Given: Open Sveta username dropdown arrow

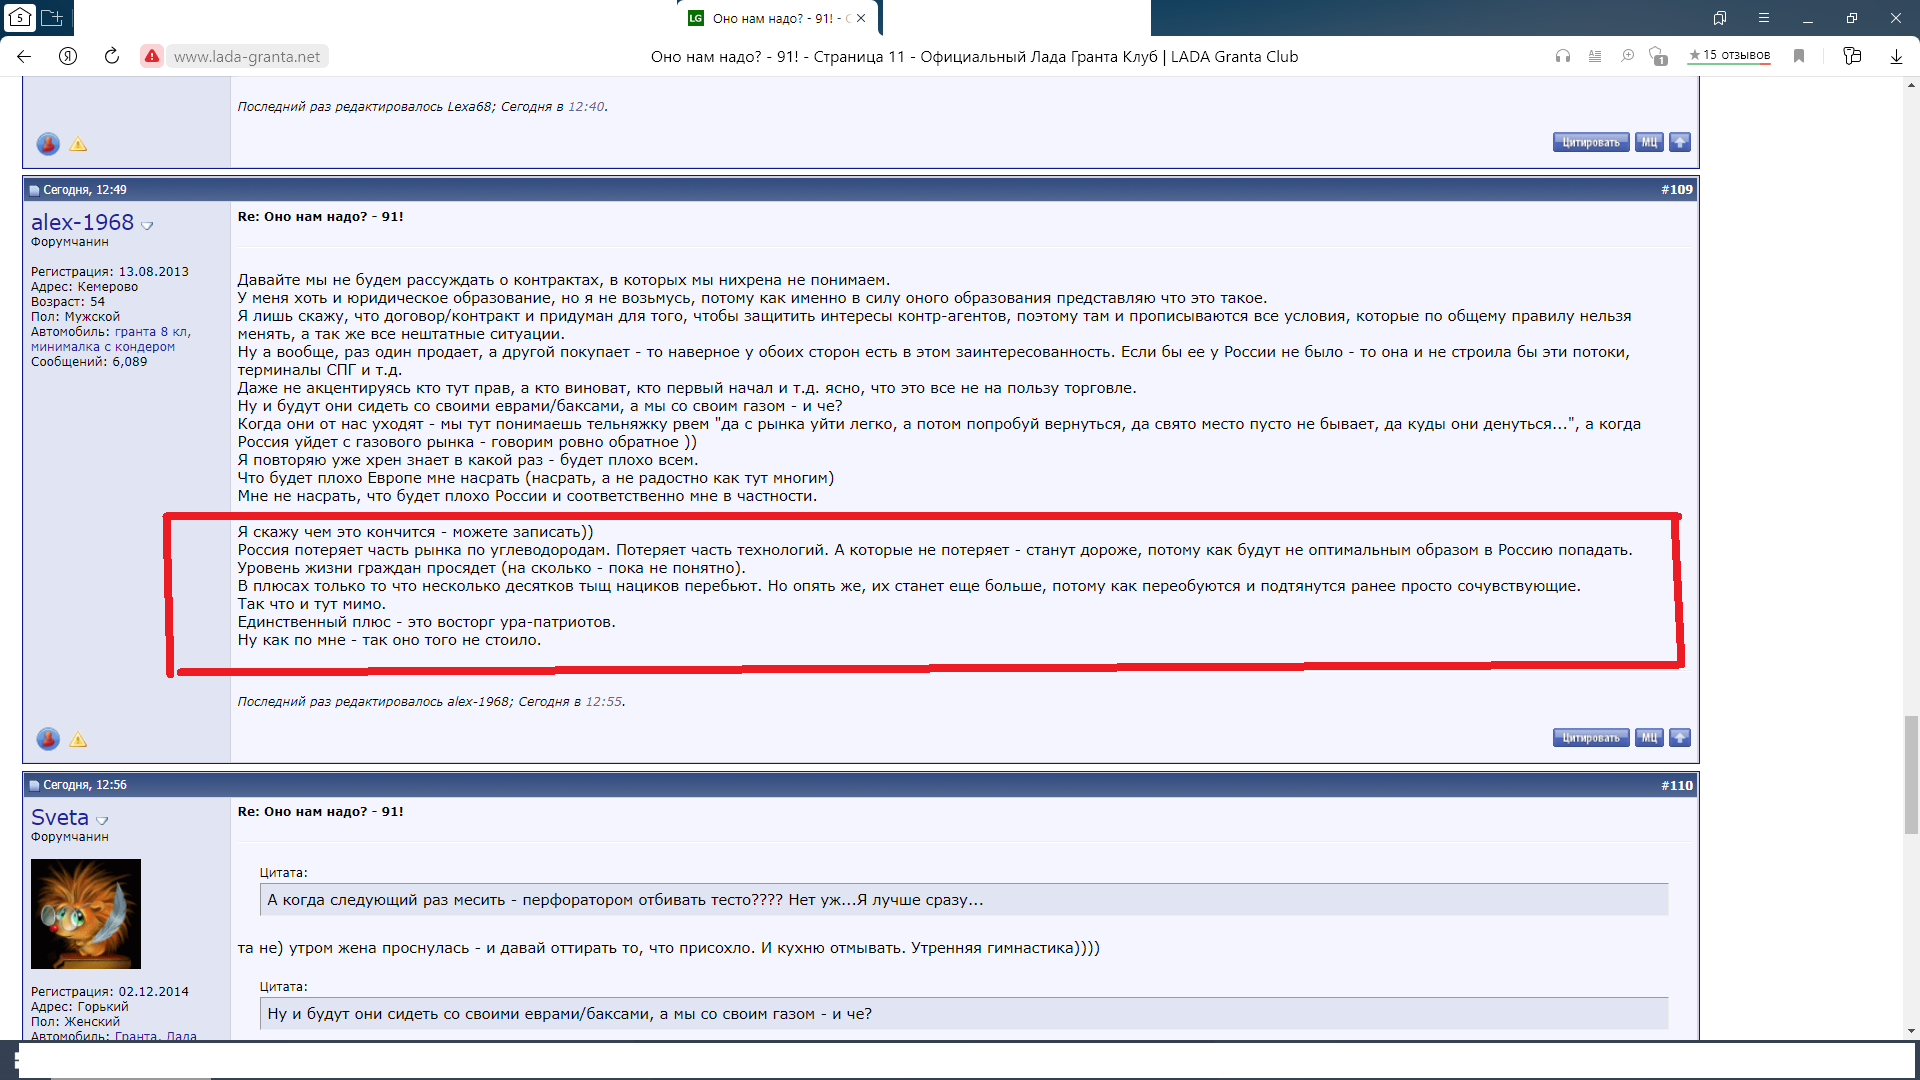Looking at the screenshot, I should click(x=102, y=821).
